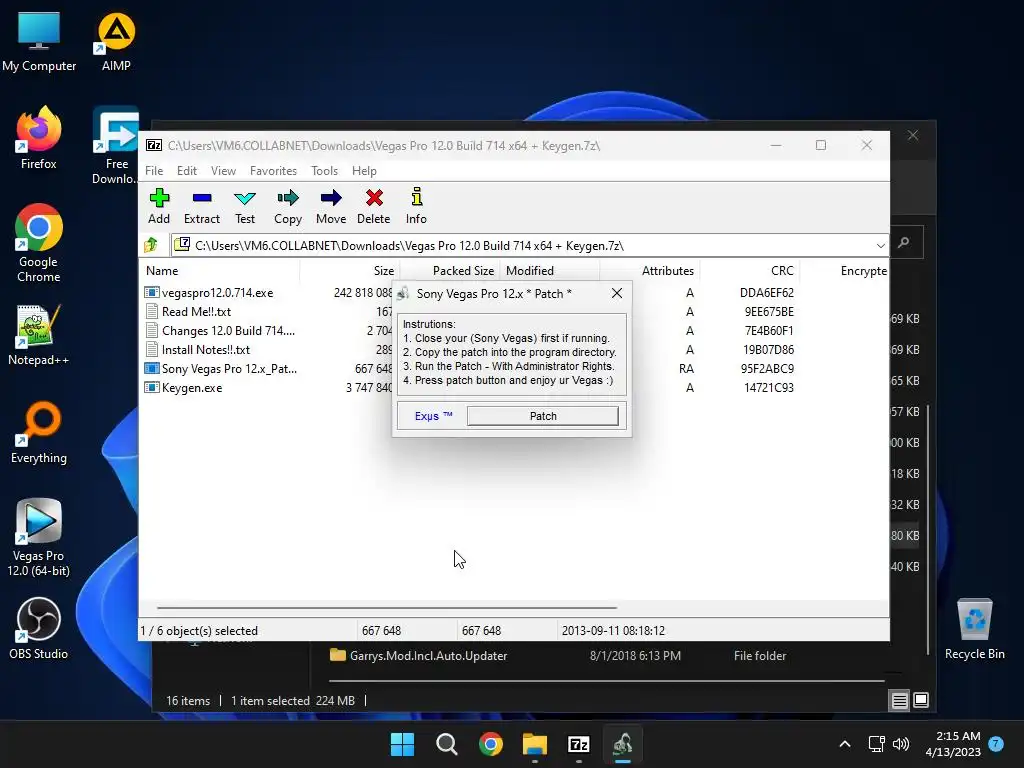The height and width of the screenshot is (768, 1024).
Task: Sort by the Attributes column header
Action: pos(650,270)
